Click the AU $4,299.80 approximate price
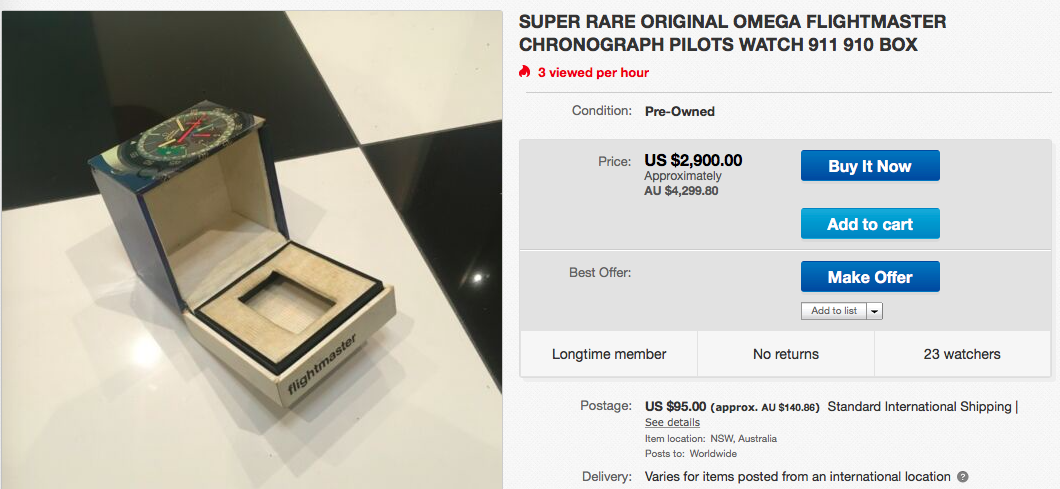Viewport: 1060px width, 489px height. coord(681,190)
